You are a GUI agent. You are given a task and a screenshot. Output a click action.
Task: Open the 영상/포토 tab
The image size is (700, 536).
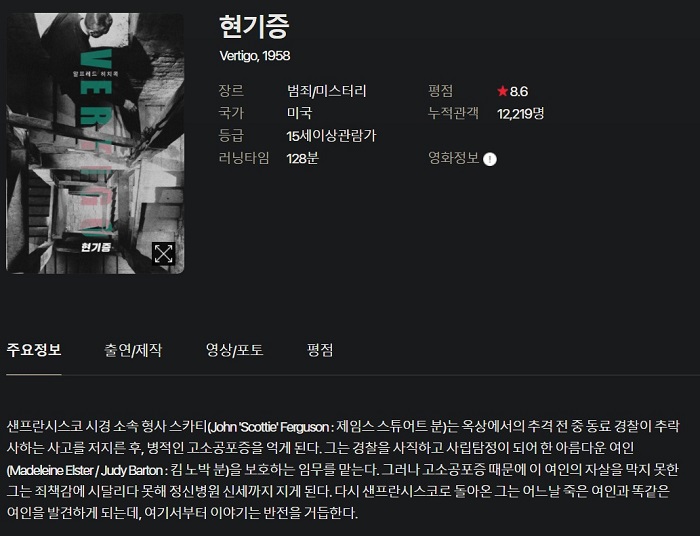tap(234, 349)
